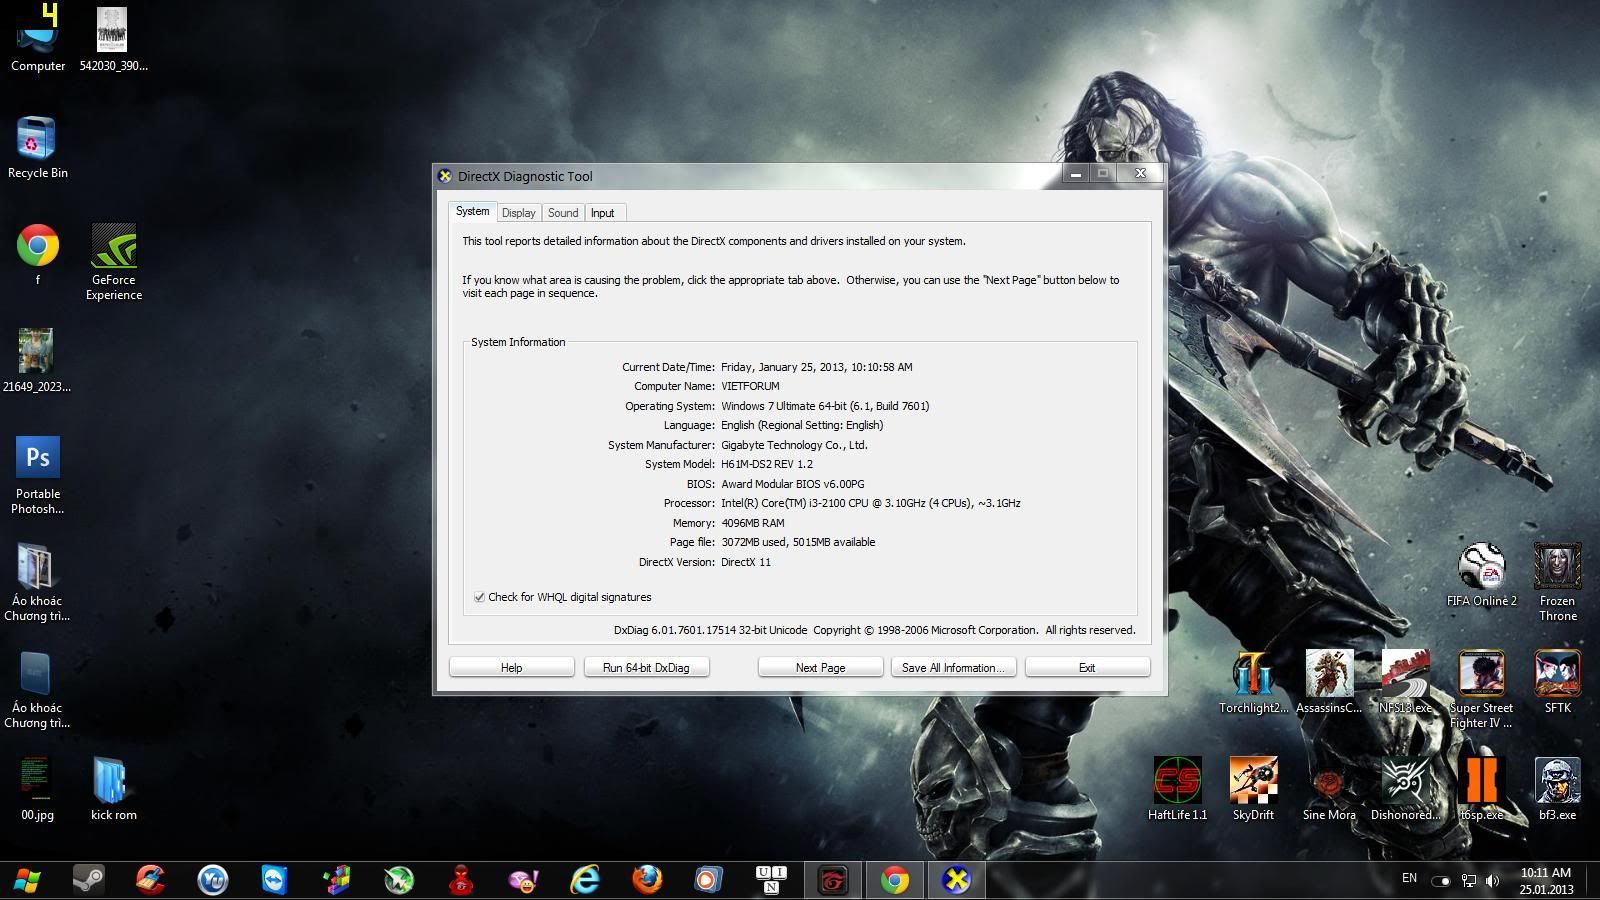Click the EN language indicator
1600x900 pixels.
coord(1409,878)
